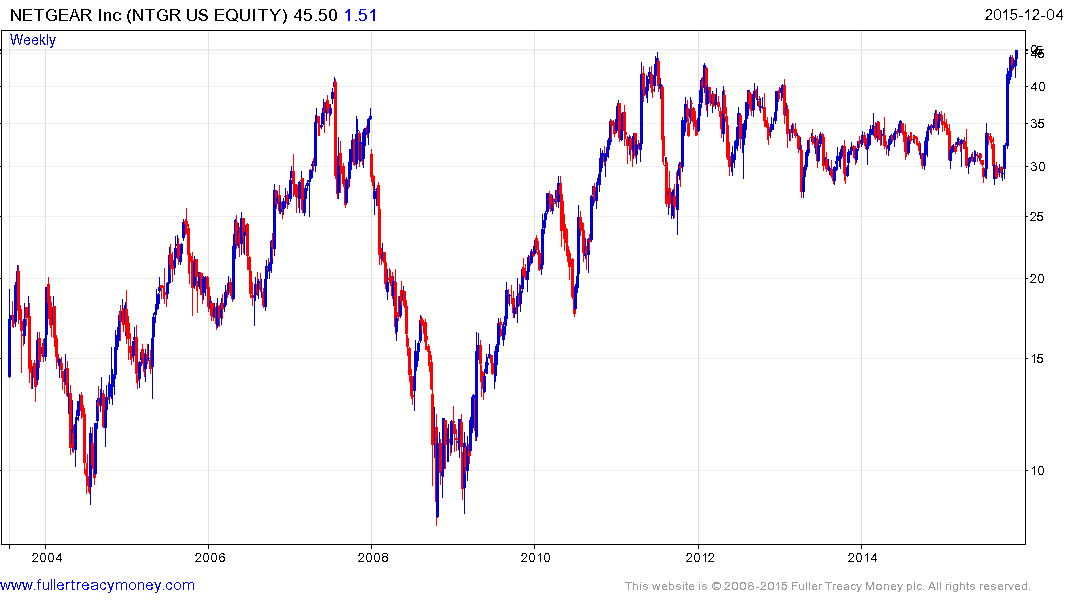Open the www.fullertreacymoney.com link
This screenshot has height=600, width=1075.
coord(97,585)
